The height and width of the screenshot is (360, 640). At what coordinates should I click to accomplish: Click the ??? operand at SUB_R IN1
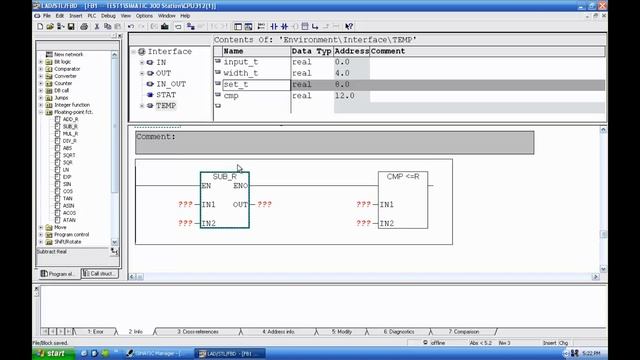[x=185, y=204]
